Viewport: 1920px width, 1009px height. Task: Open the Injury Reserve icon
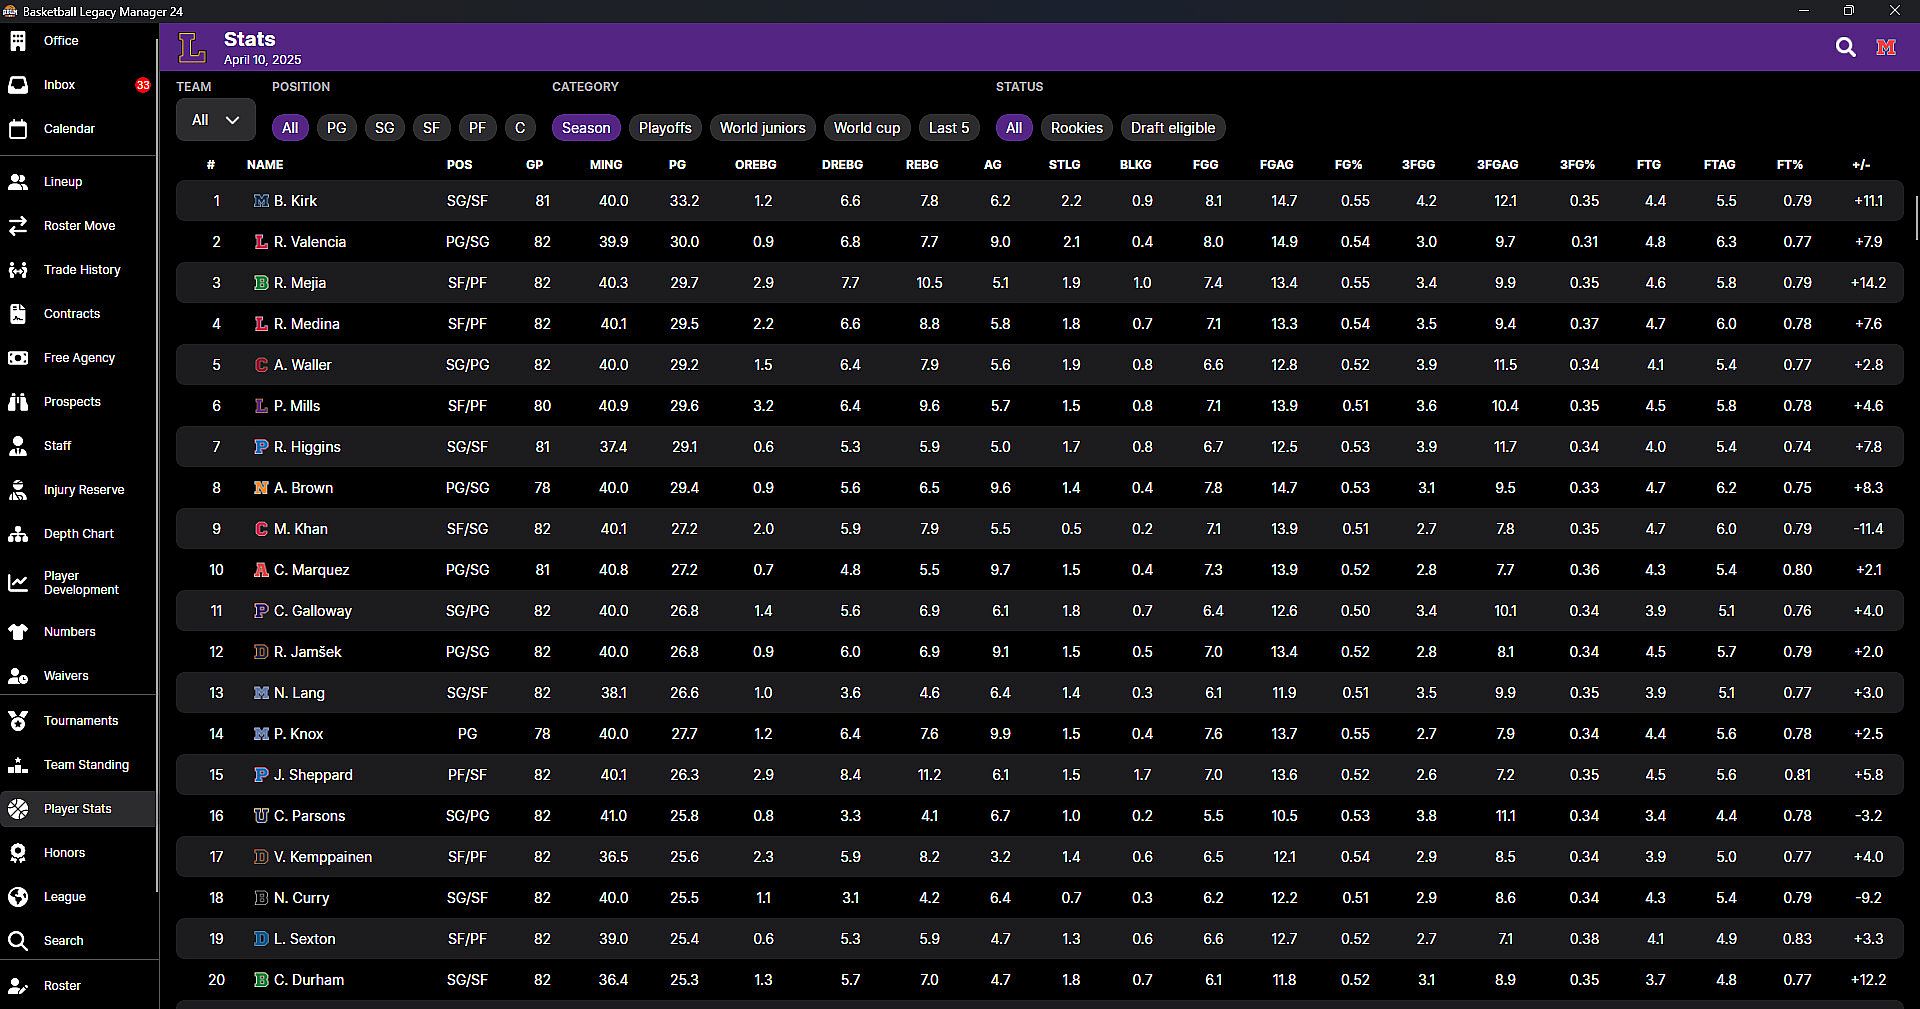click(x=18, y=490)
